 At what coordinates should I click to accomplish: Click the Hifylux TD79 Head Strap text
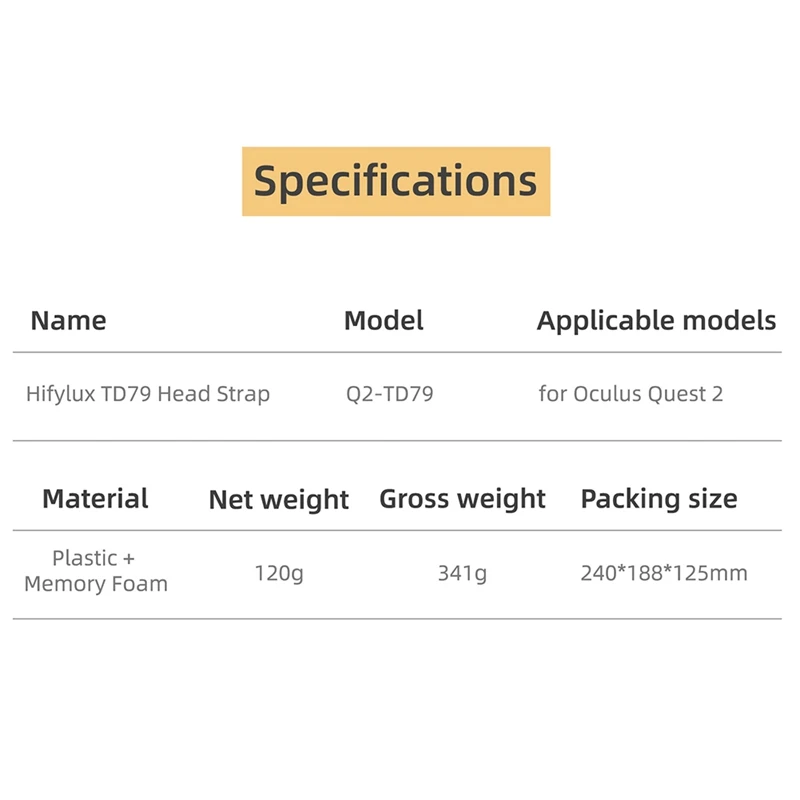(148, 394)
